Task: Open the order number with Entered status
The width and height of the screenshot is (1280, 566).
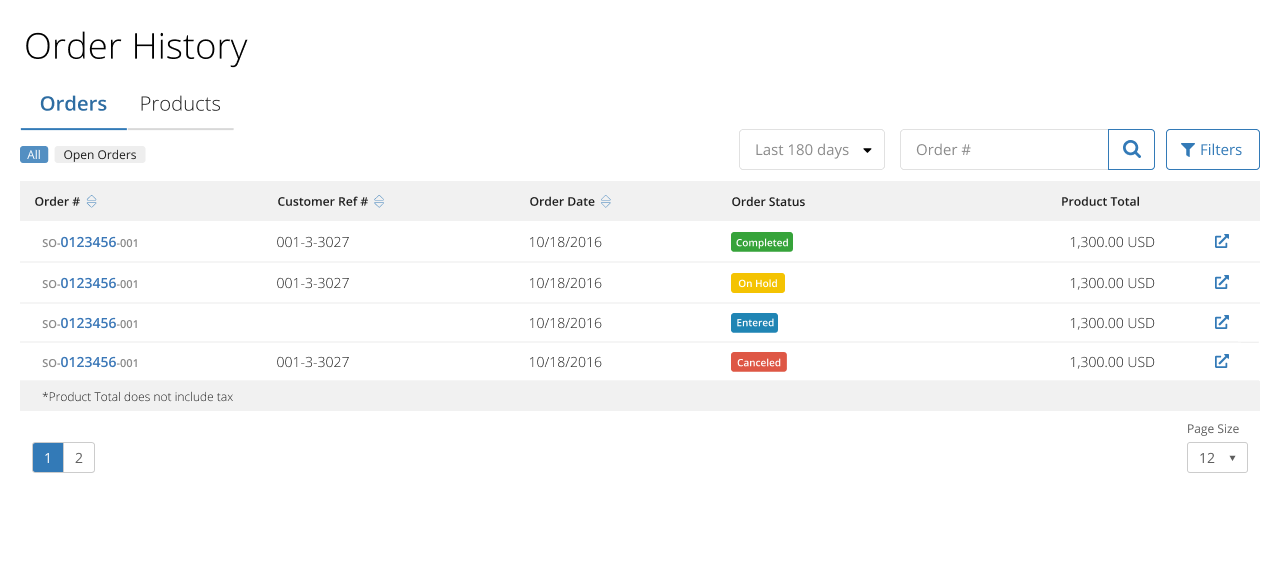Action: click(x=90, y=323)
